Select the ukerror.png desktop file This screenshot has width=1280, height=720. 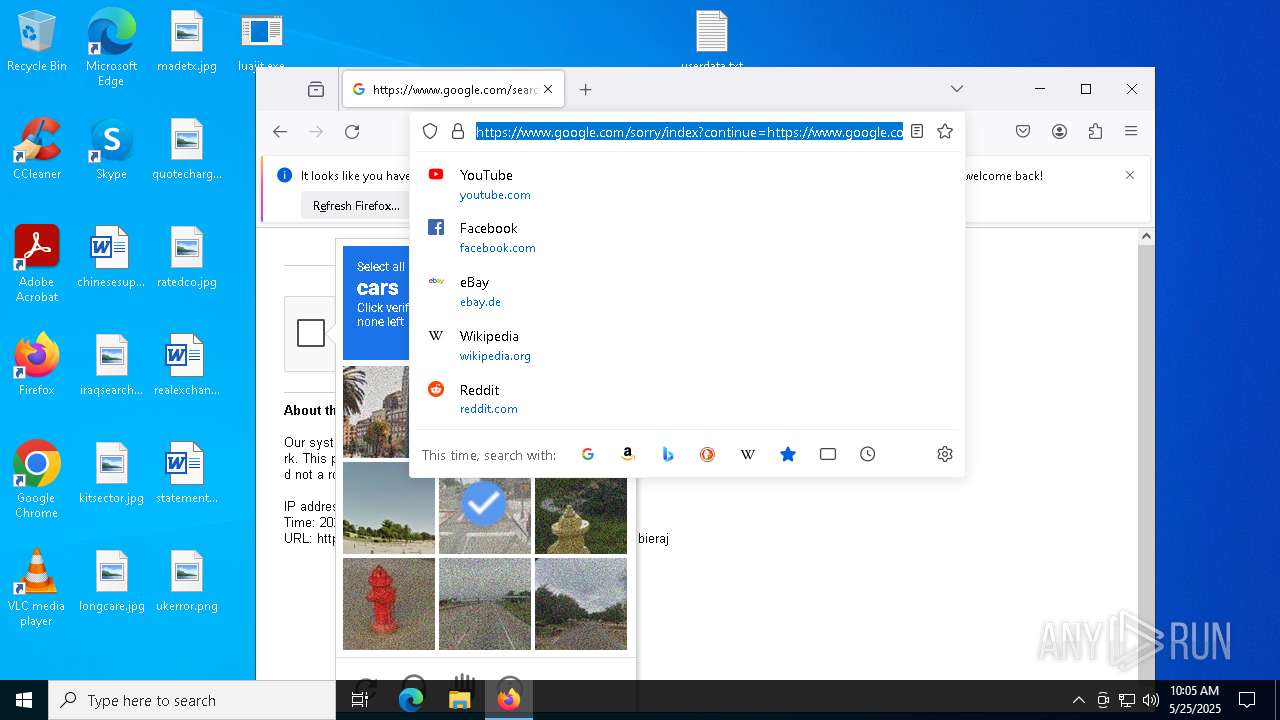click(187, 580)
